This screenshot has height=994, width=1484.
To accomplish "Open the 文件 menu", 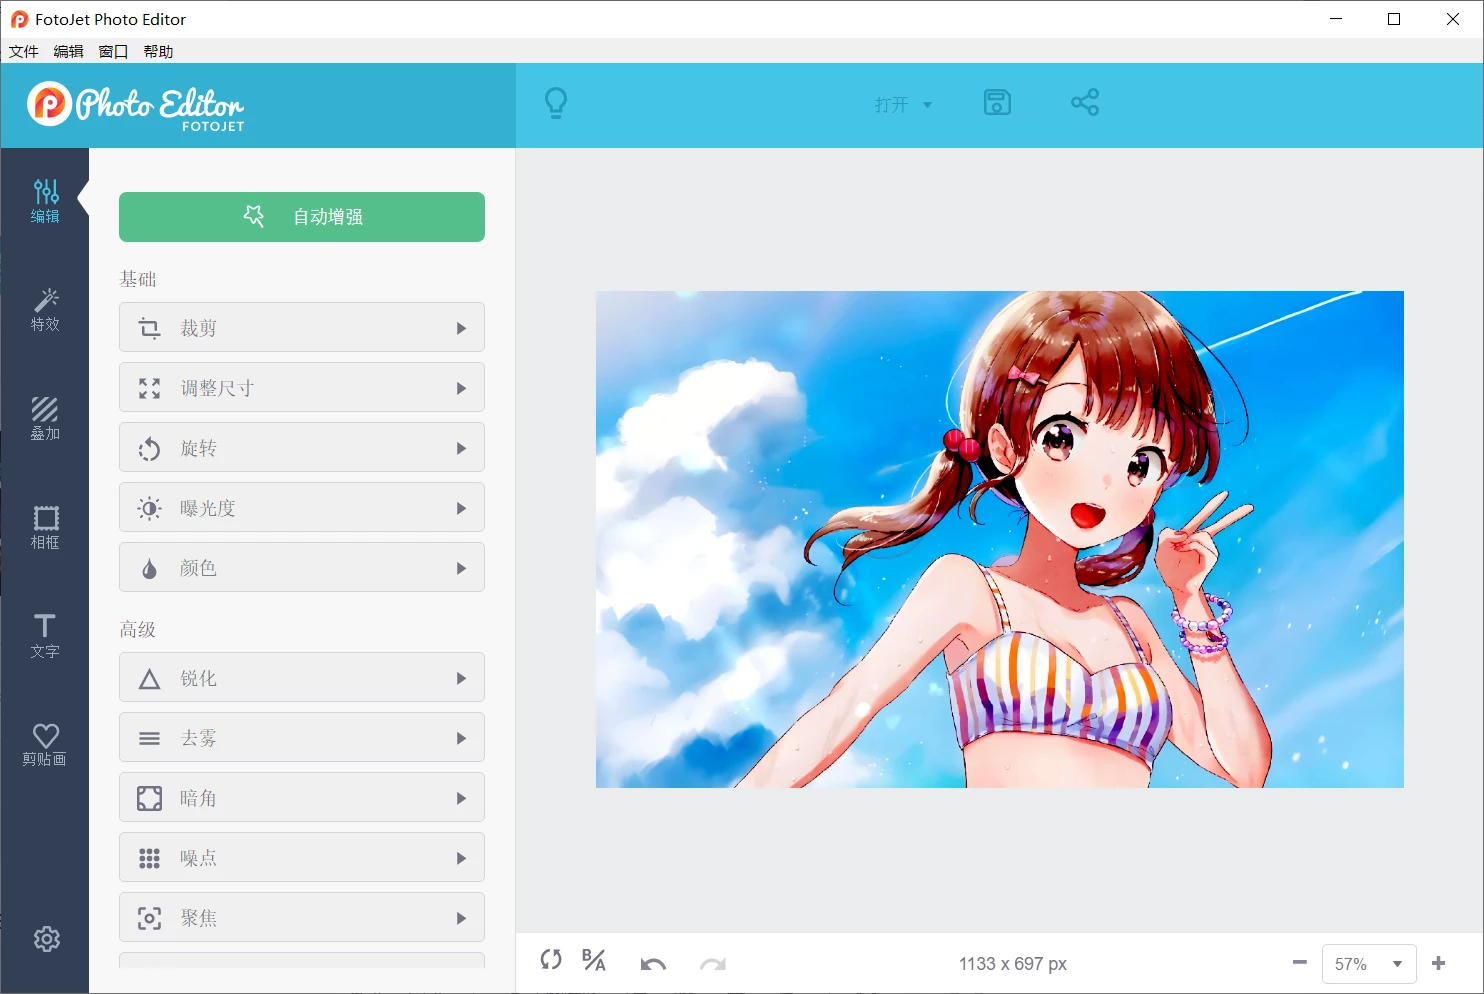I will point(24,51).
